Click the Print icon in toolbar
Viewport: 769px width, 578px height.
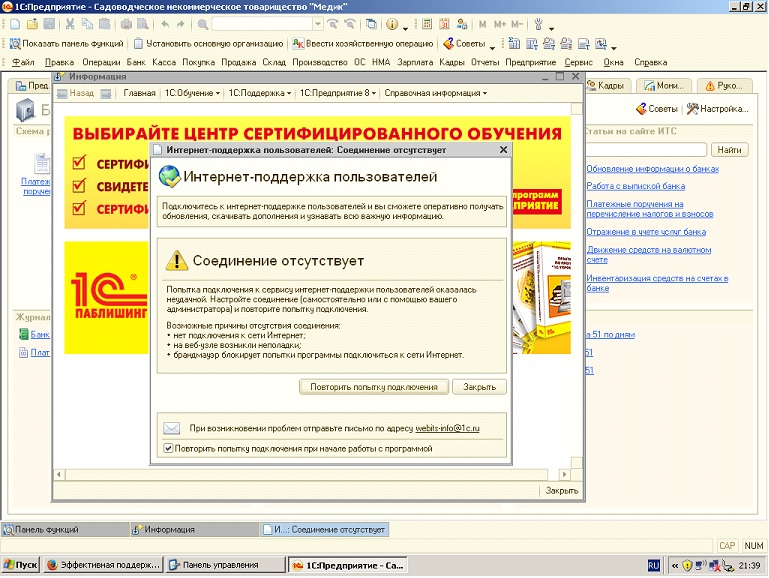(x=126, y=24)
